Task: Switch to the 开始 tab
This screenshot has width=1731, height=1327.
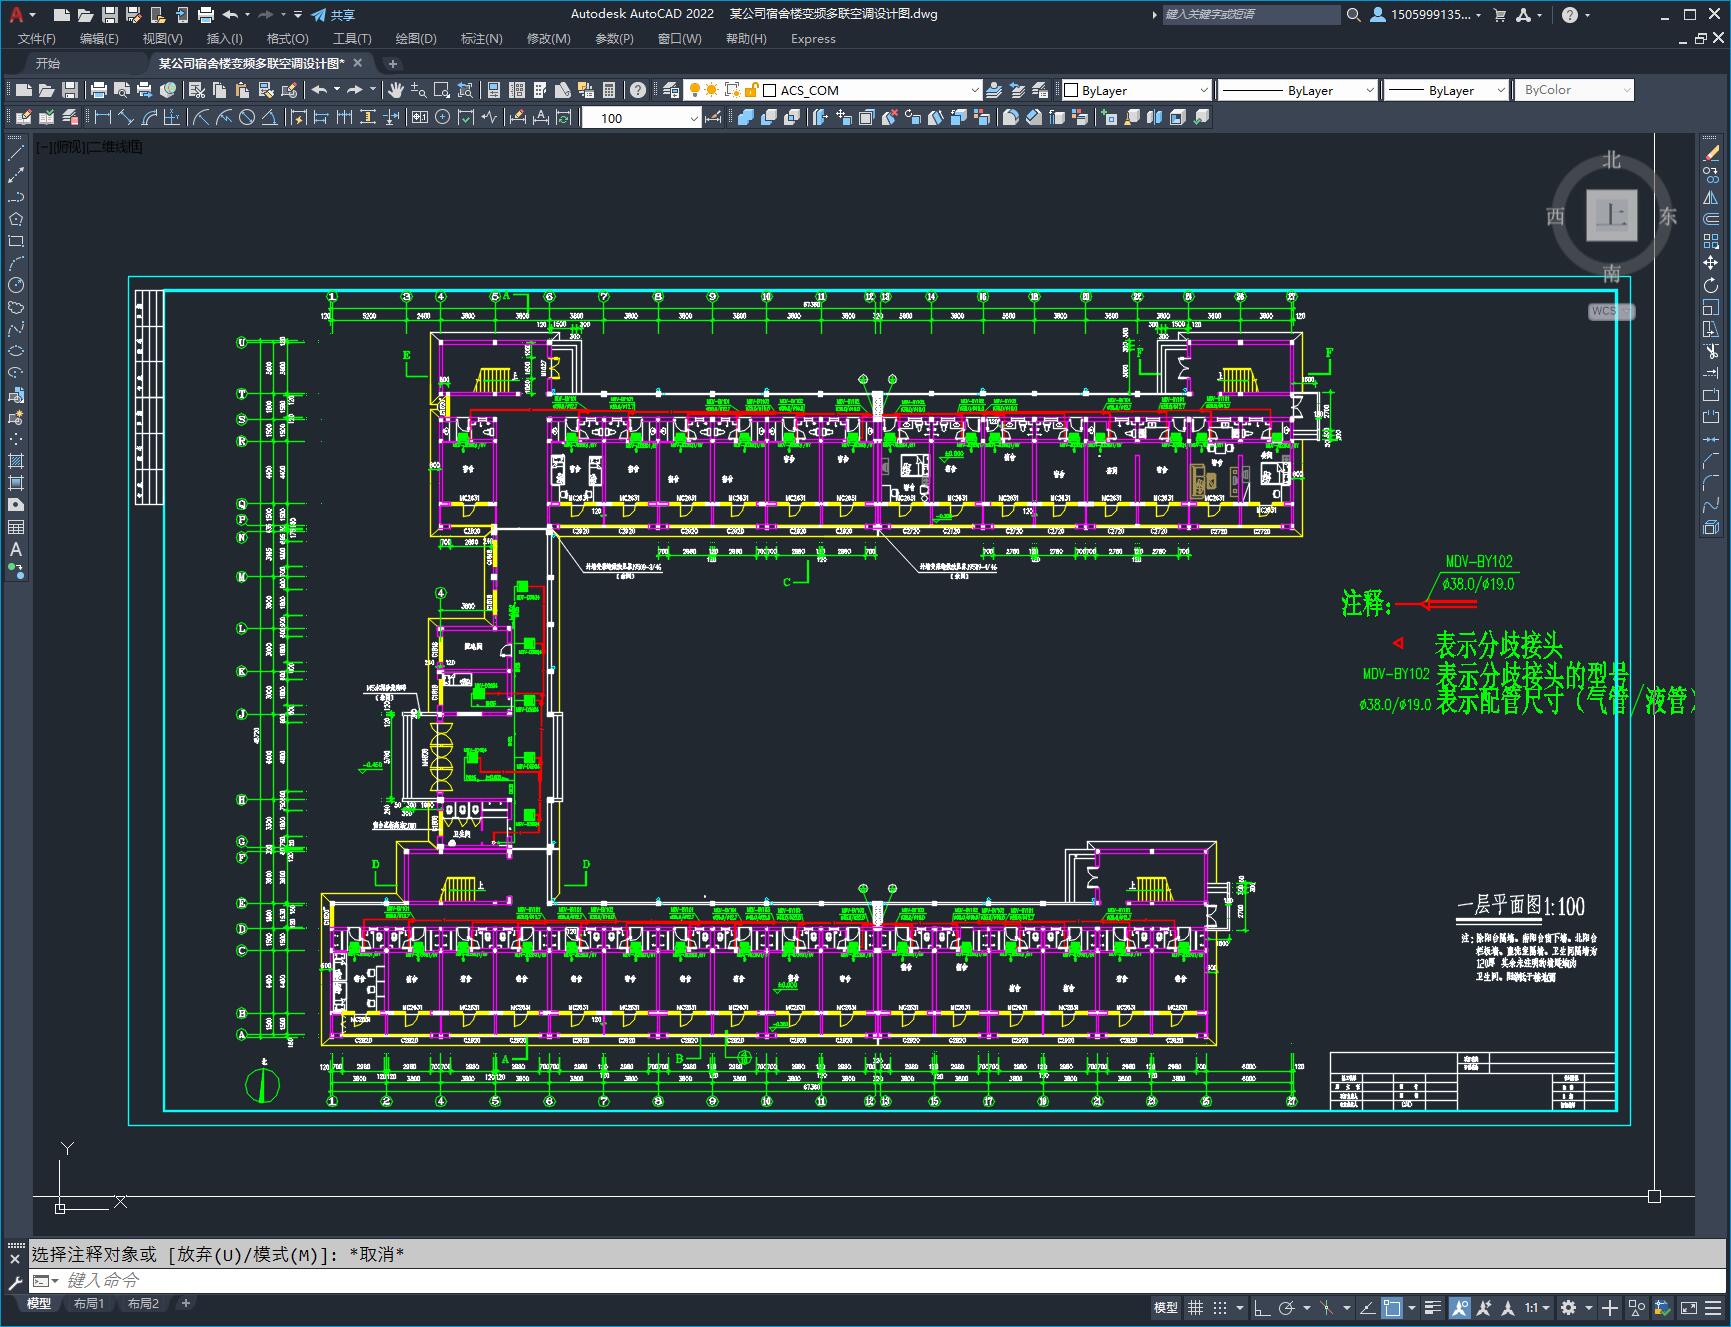Action: coord(48,63)
